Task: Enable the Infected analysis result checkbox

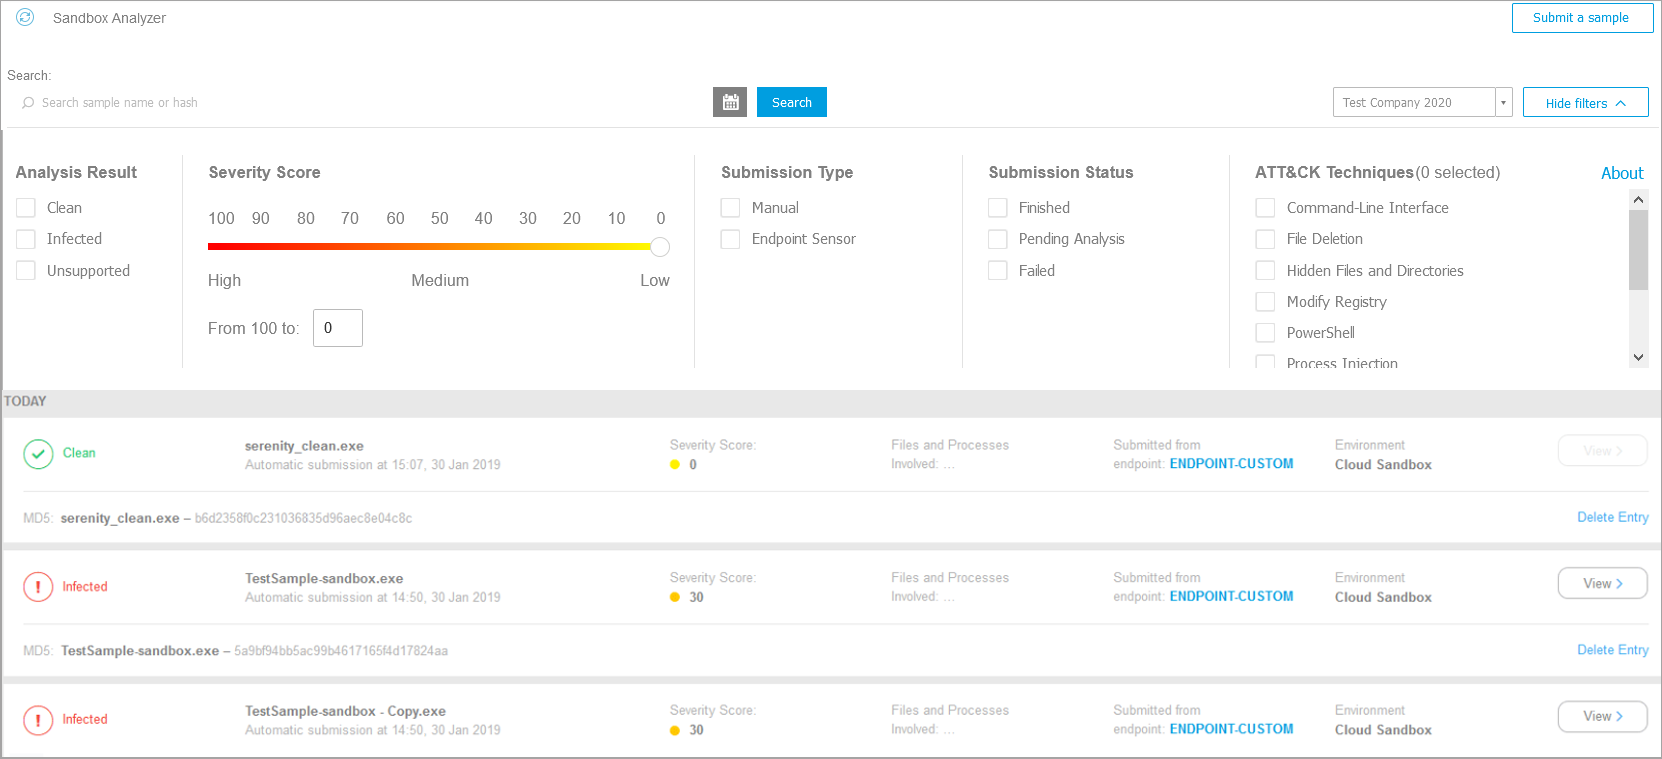Action: 26,239
